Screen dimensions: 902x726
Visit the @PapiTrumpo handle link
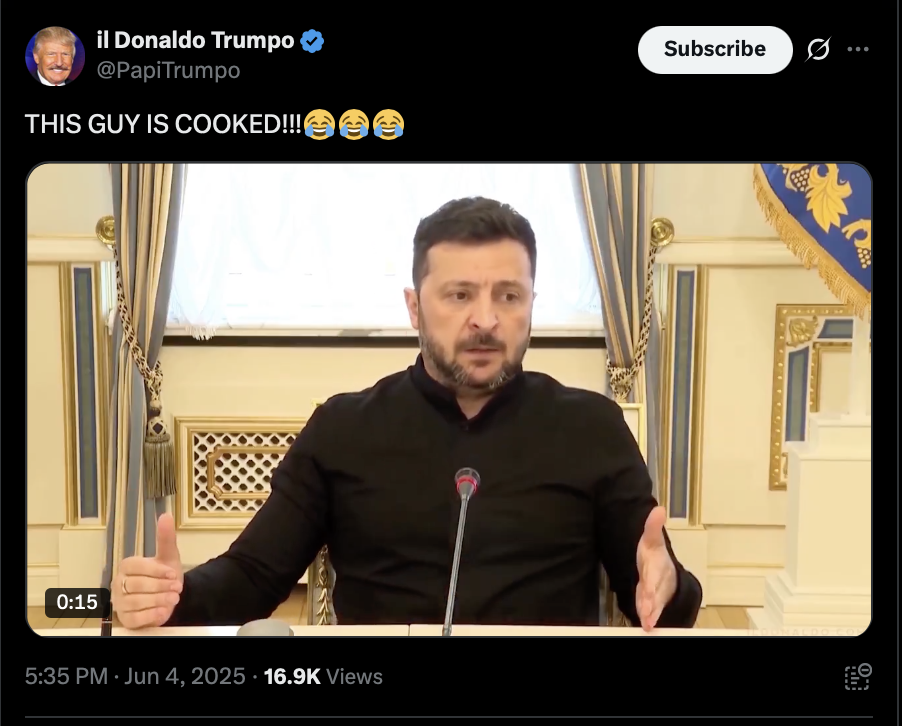tap(169, 70)
